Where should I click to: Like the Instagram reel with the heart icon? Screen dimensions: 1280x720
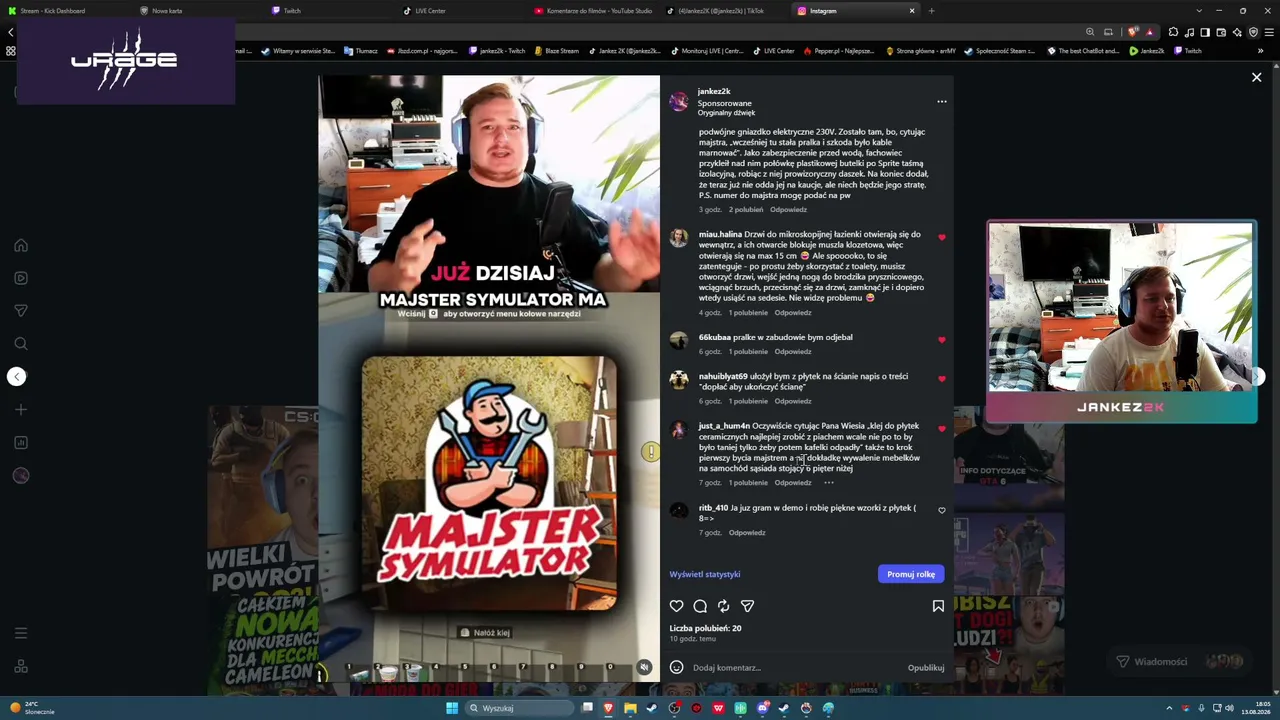pyautogui.click(x=677, y=606)
